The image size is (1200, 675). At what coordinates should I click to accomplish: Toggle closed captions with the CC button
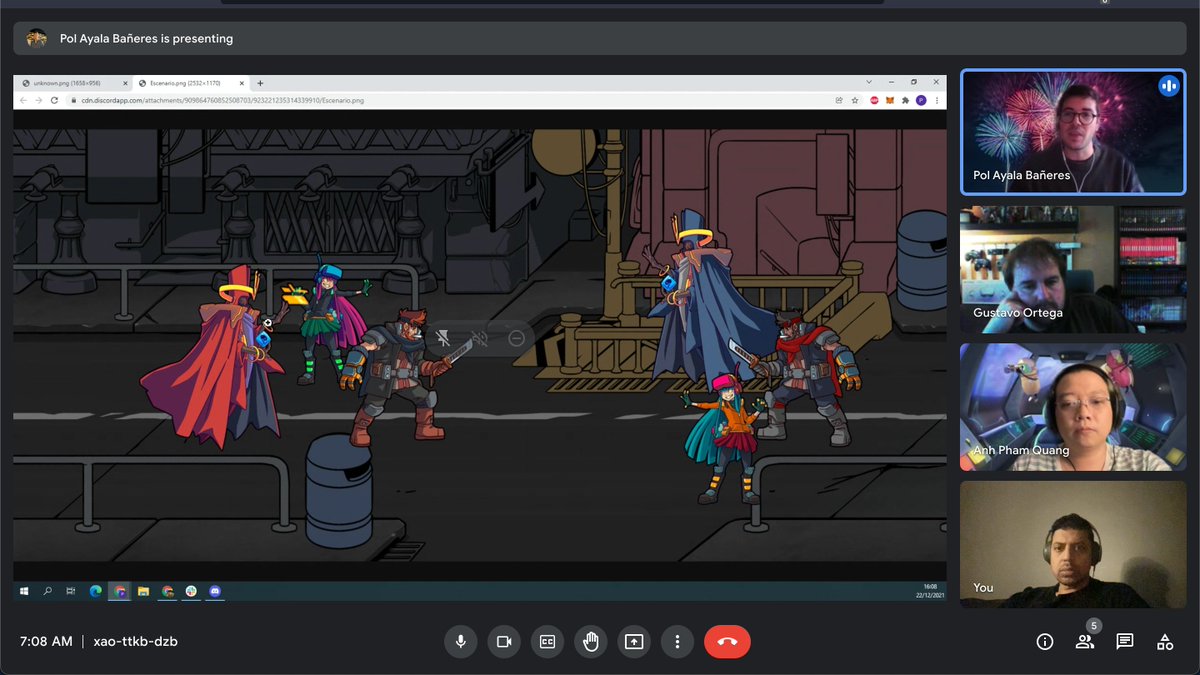pyautogui.click(x=547, y=642)
